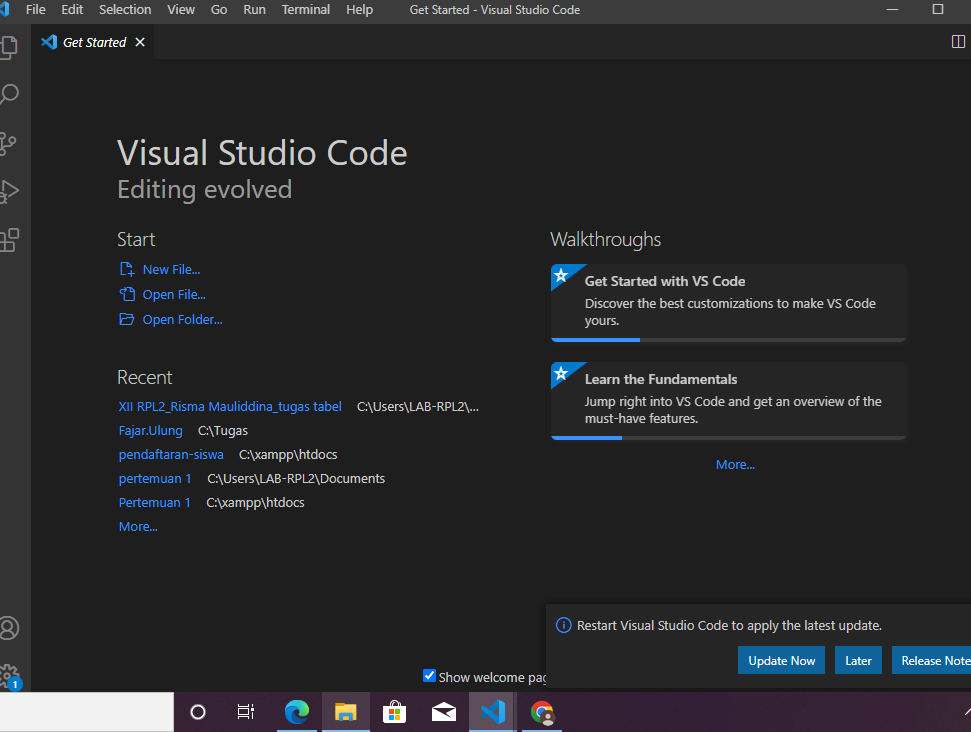Open recent Pertemuan 1 in xampp htdocs
Screen dimensions: 971x732
154,502
